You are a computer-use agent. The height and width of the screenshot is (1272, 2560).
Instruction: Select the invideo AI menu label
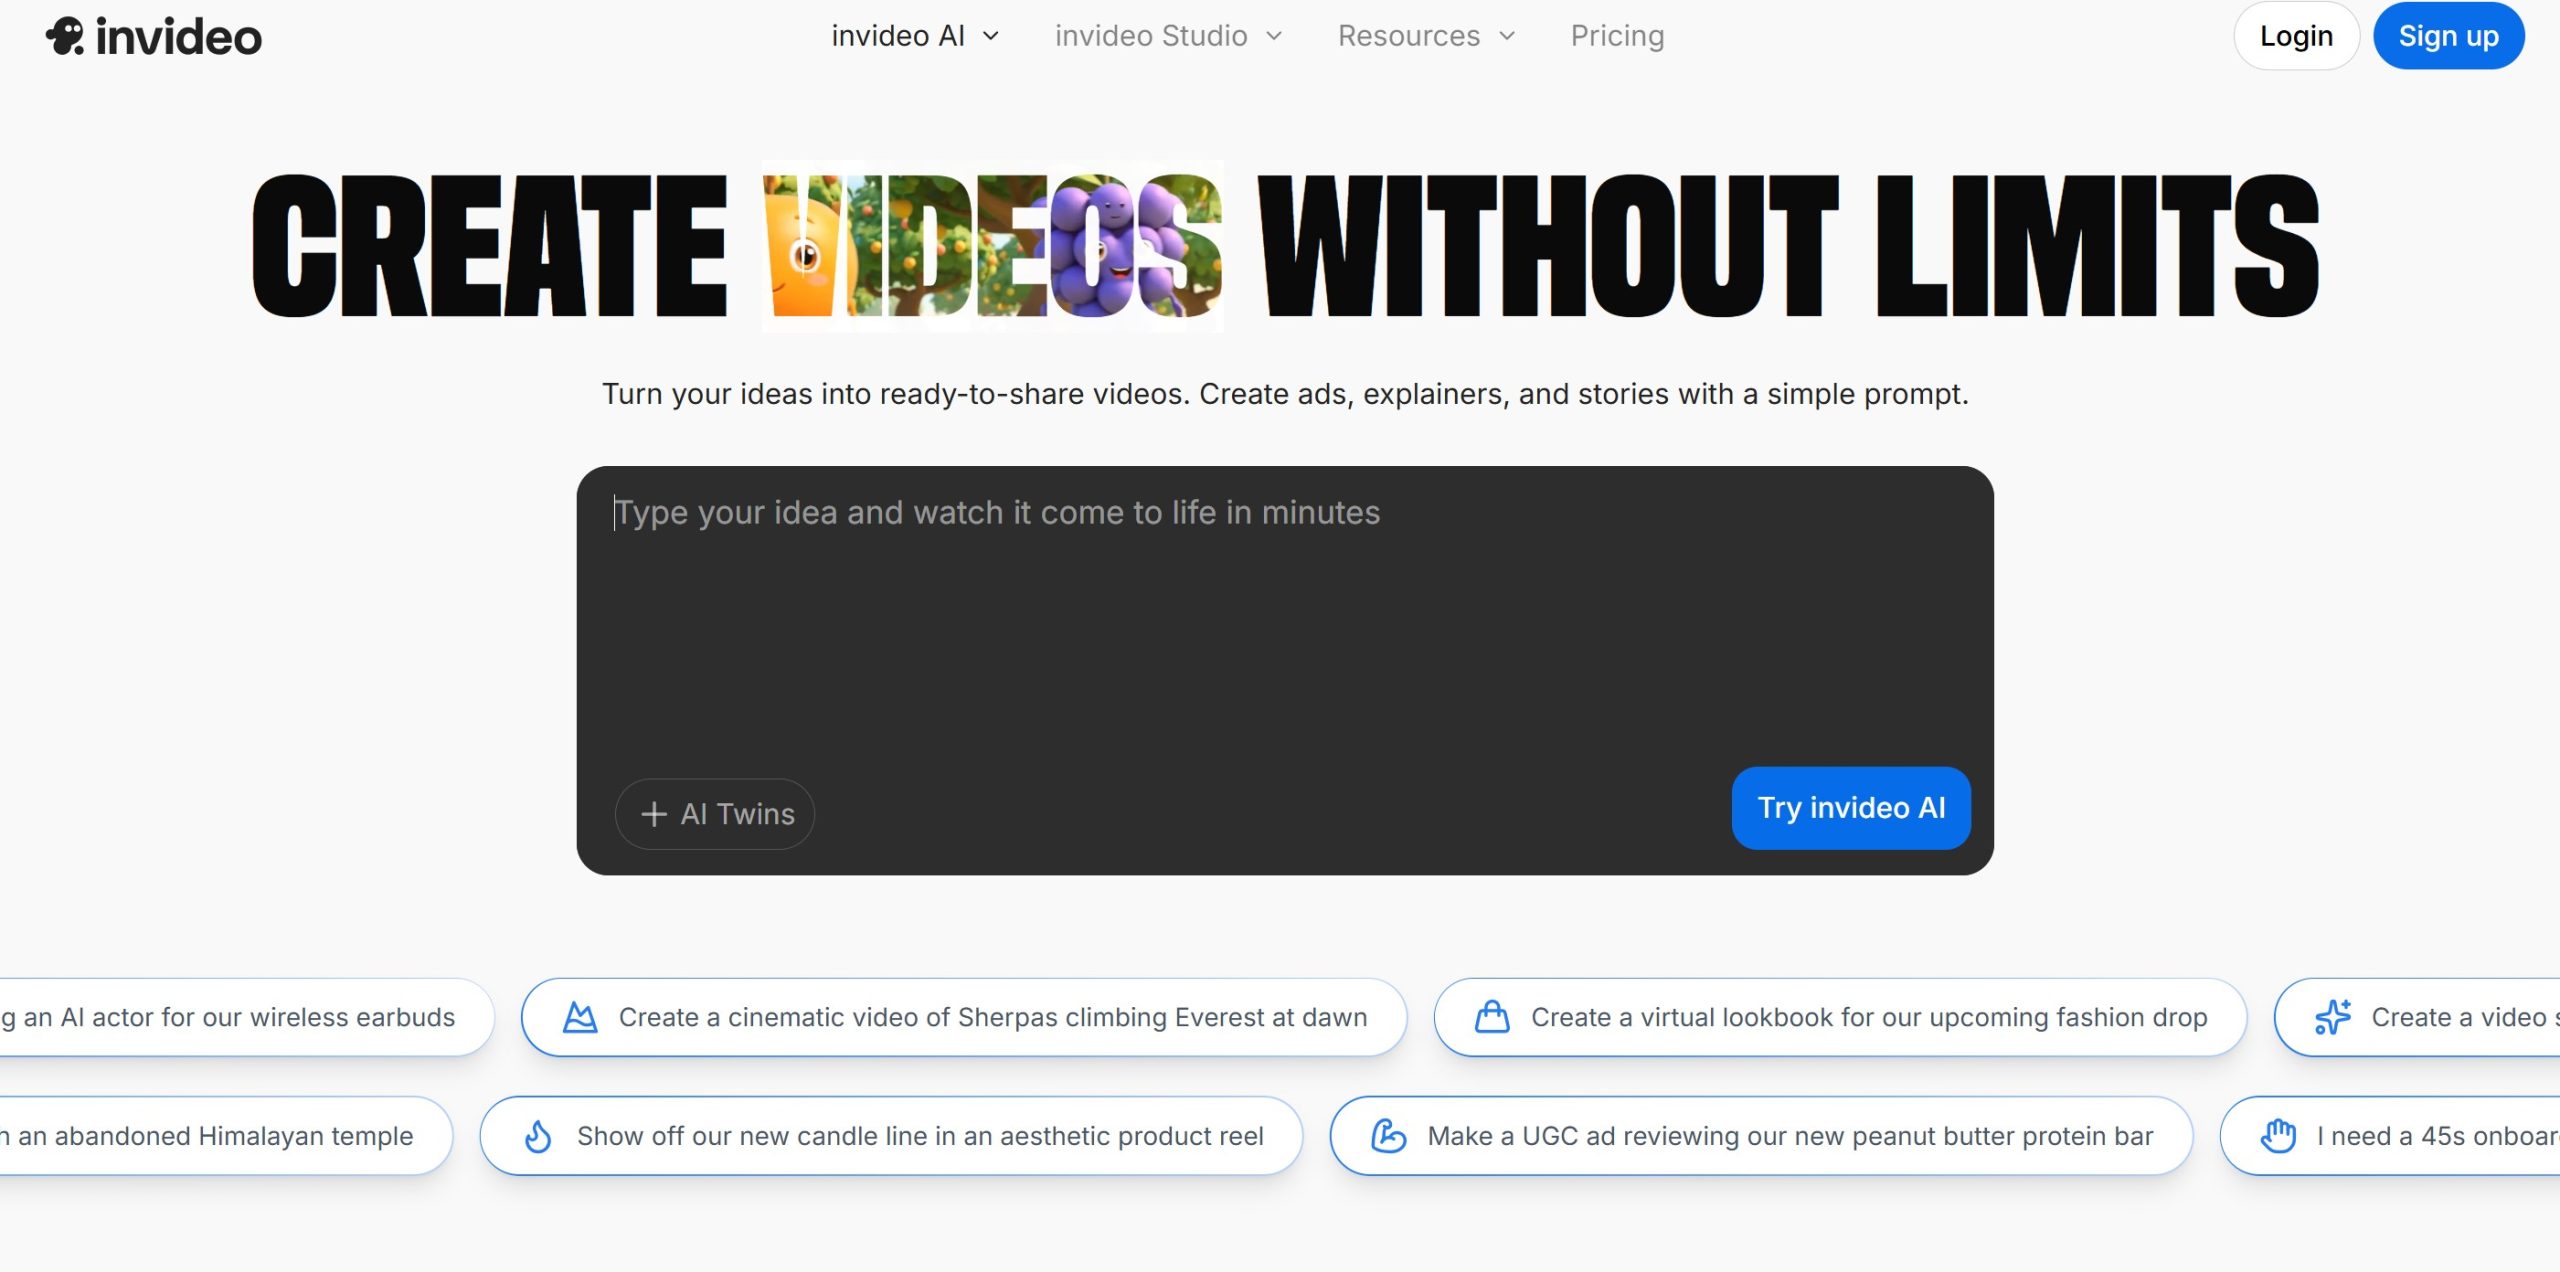coord(897,37)
